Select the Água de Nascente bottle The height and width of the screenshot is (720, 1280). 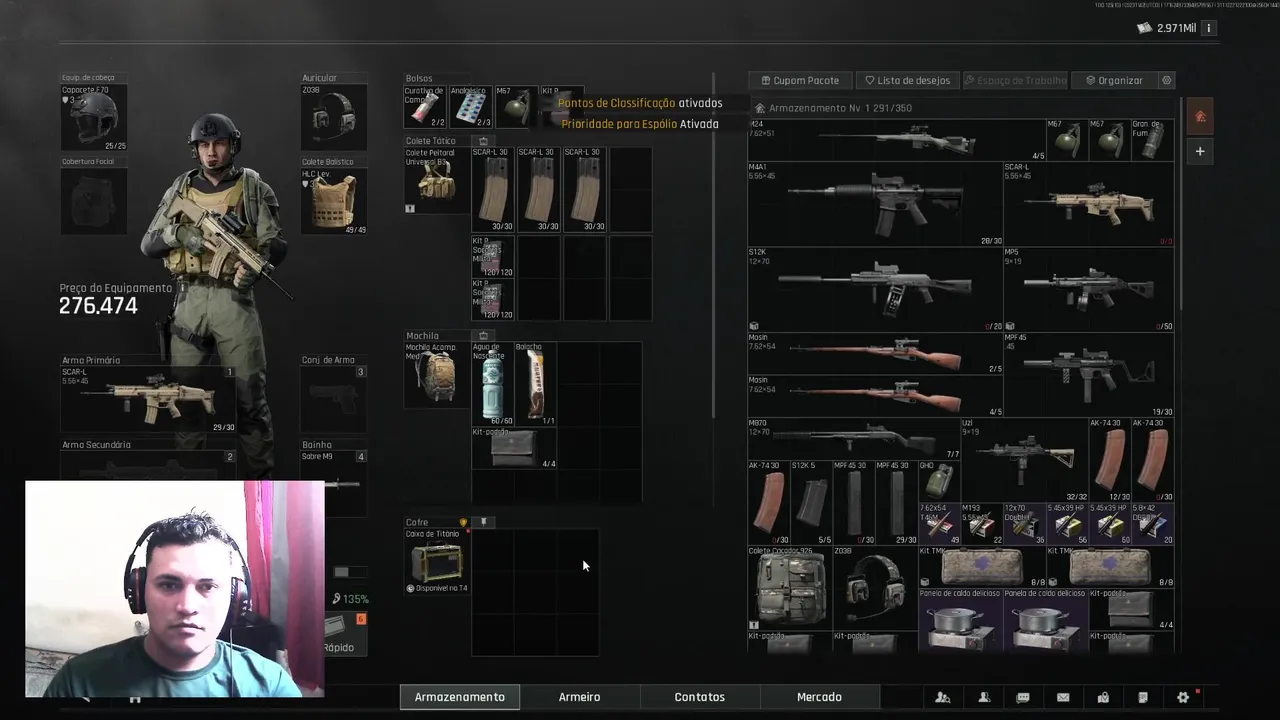click(x=492, y=384)
